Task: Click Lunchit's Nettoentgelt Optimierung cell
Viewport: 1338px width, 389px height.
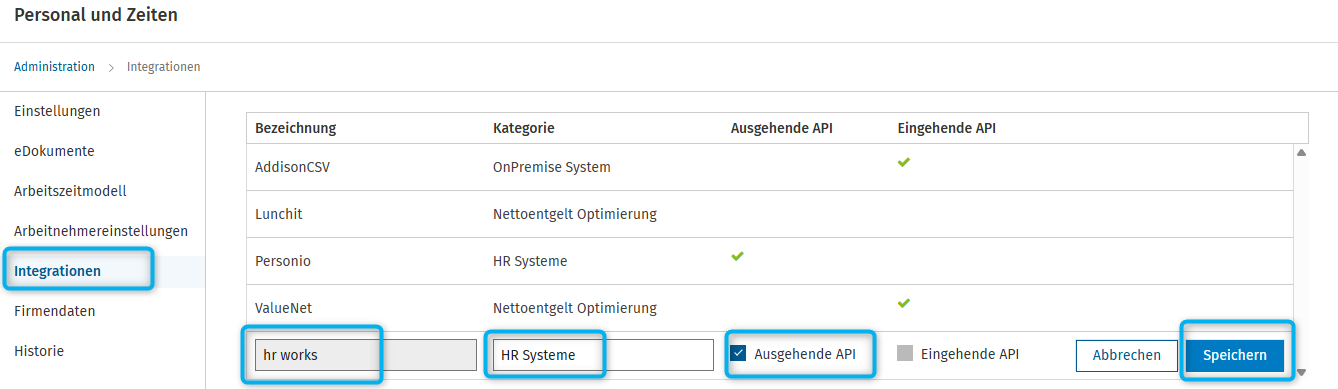Action: coord(575,214)
